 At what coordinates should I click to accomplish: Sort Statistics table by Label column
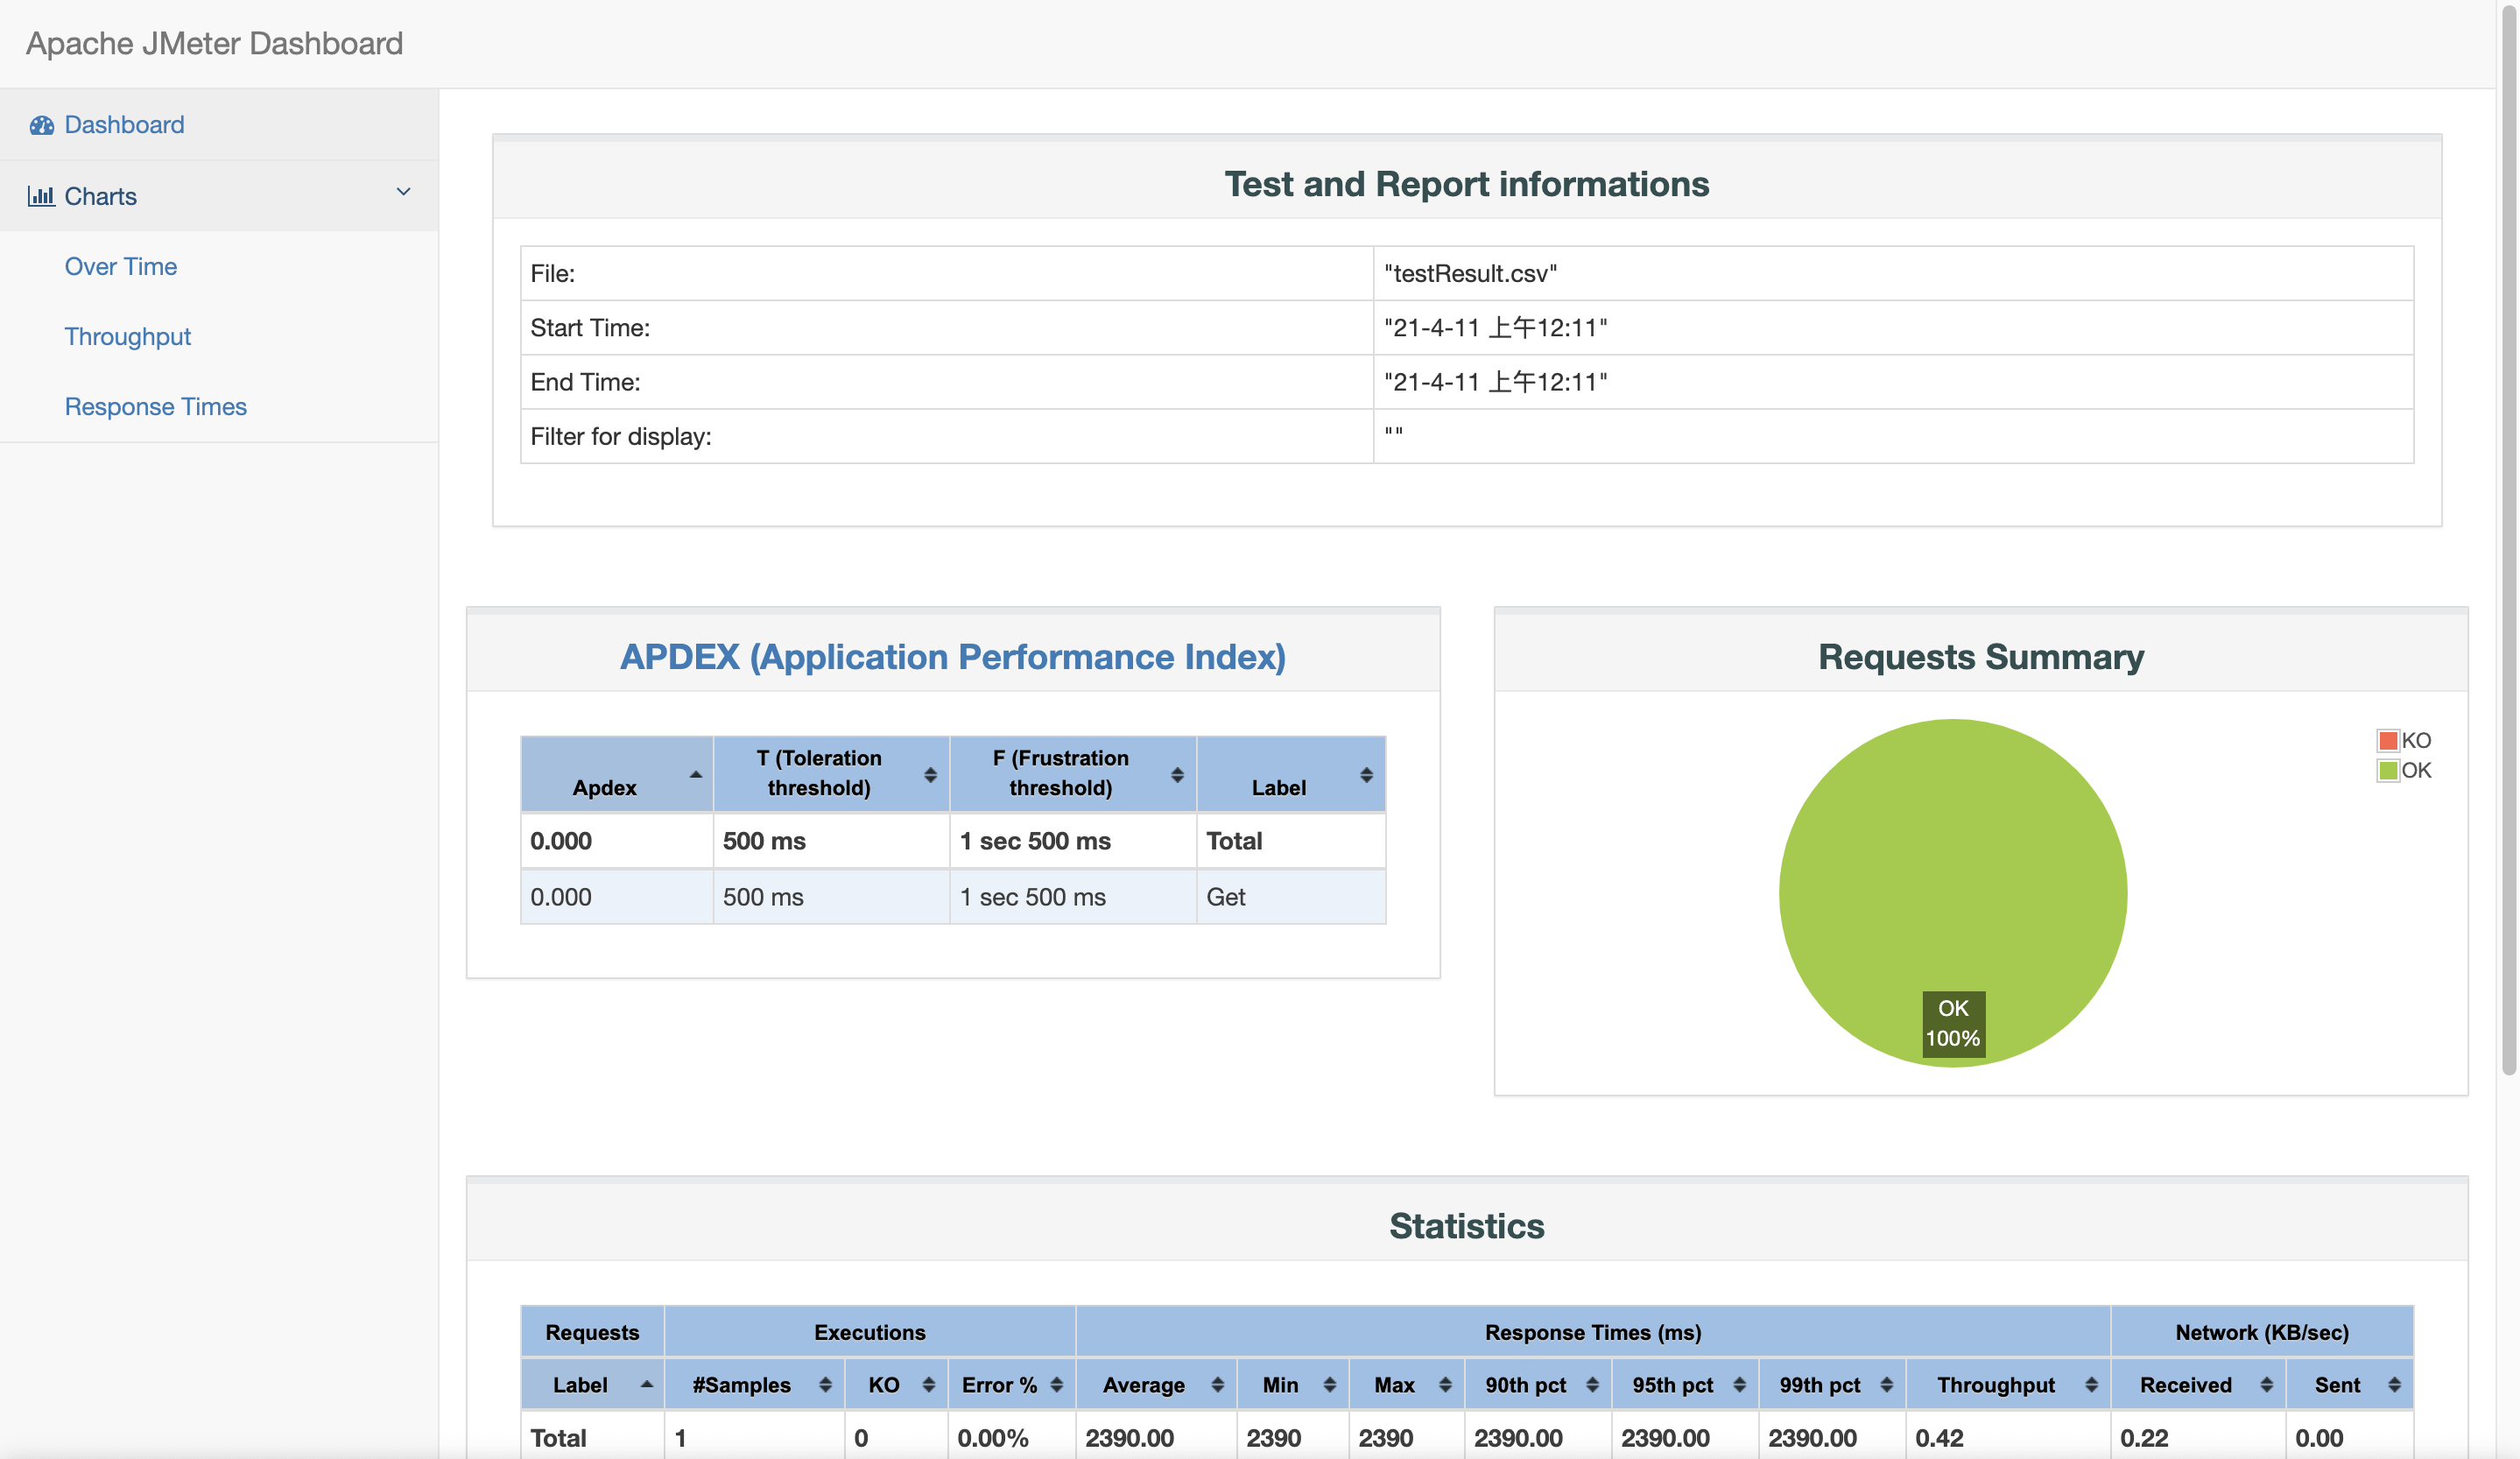[x=592, y=1385]
